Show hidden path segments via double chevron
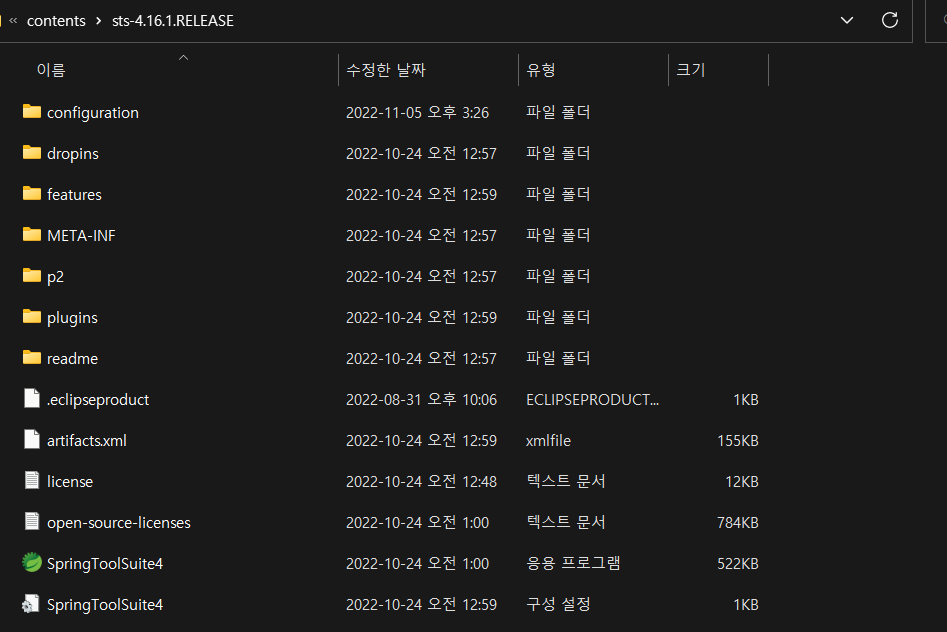The image size is (947, 632). tap(13, 21)
